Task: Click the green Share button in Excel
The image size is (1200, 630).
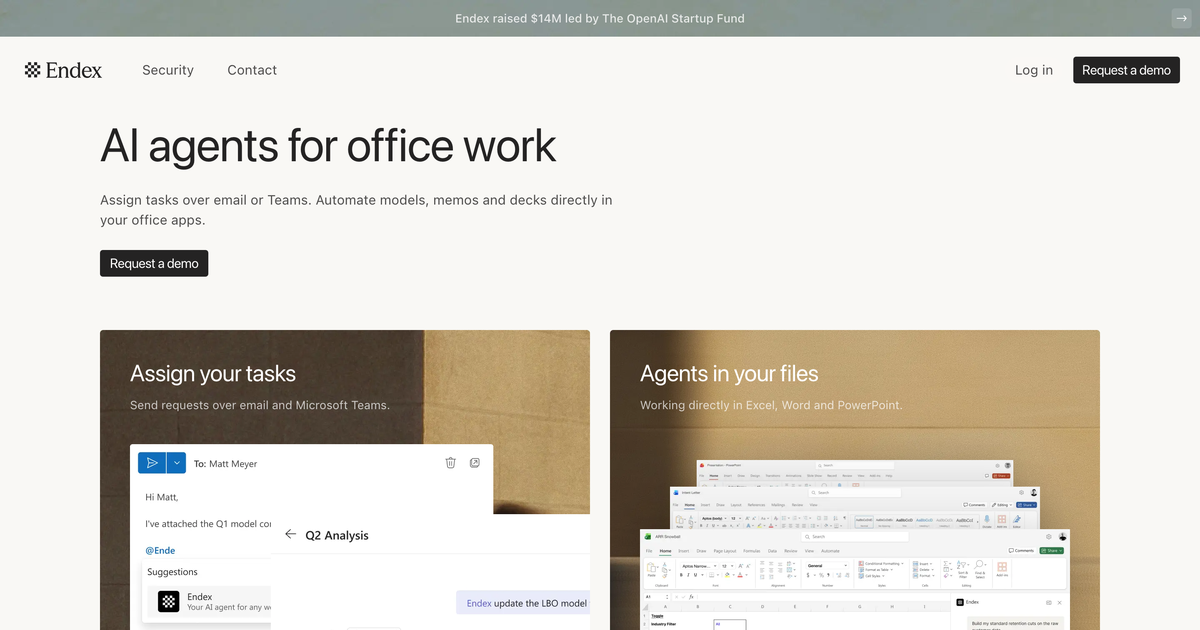Action: [1052, 550]
